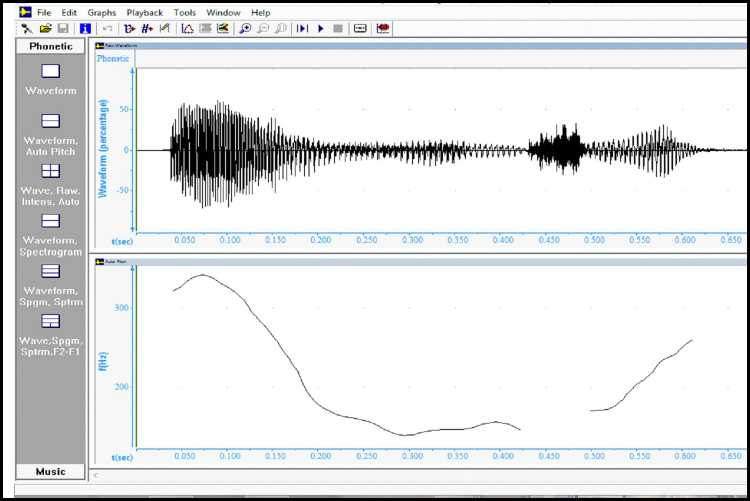Click the Phonetic panel header tab
The width and height of the screenshot is (750, 501).
pos(50,46)
